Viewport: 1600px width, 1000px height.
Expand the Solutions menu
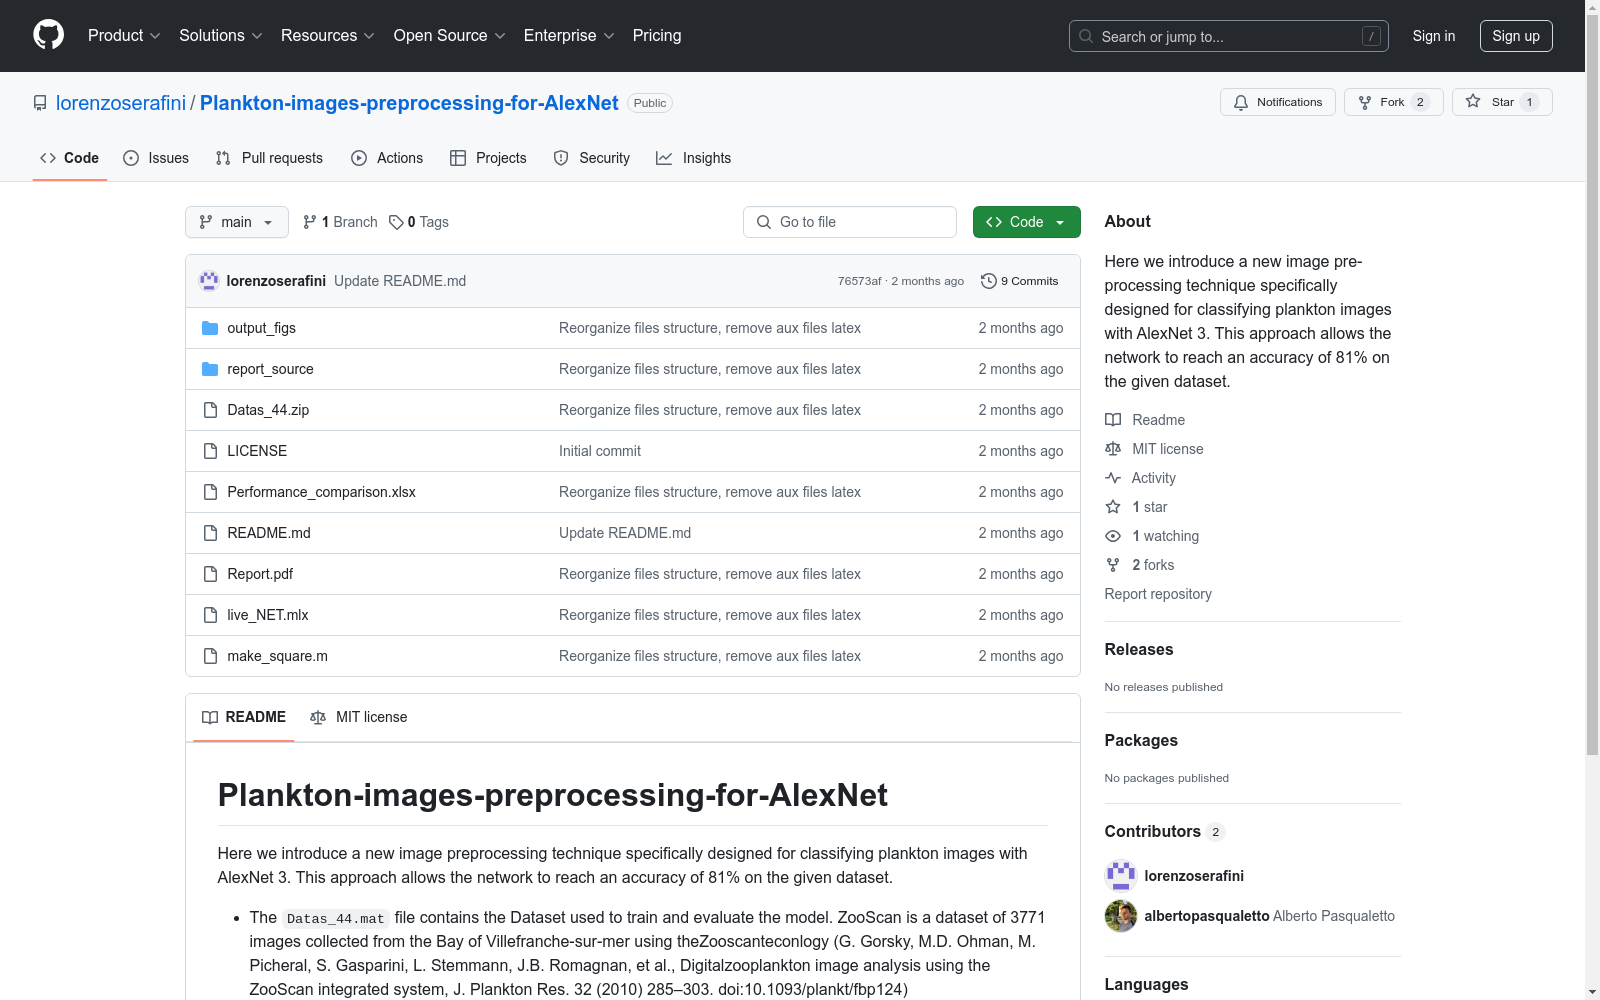click(x=221, y=36)
